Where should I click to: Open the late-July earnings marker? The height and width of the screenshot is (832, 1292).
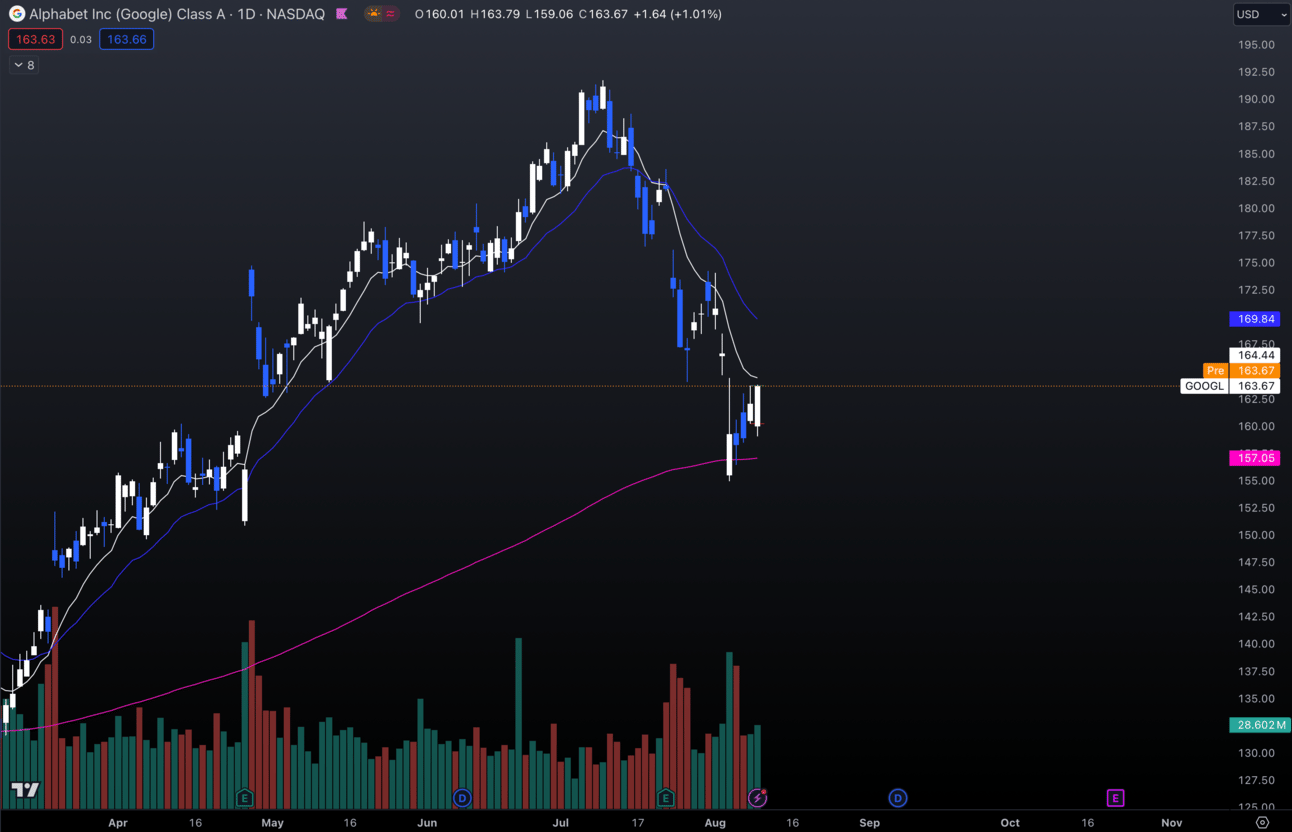click(x=666, y=798)
